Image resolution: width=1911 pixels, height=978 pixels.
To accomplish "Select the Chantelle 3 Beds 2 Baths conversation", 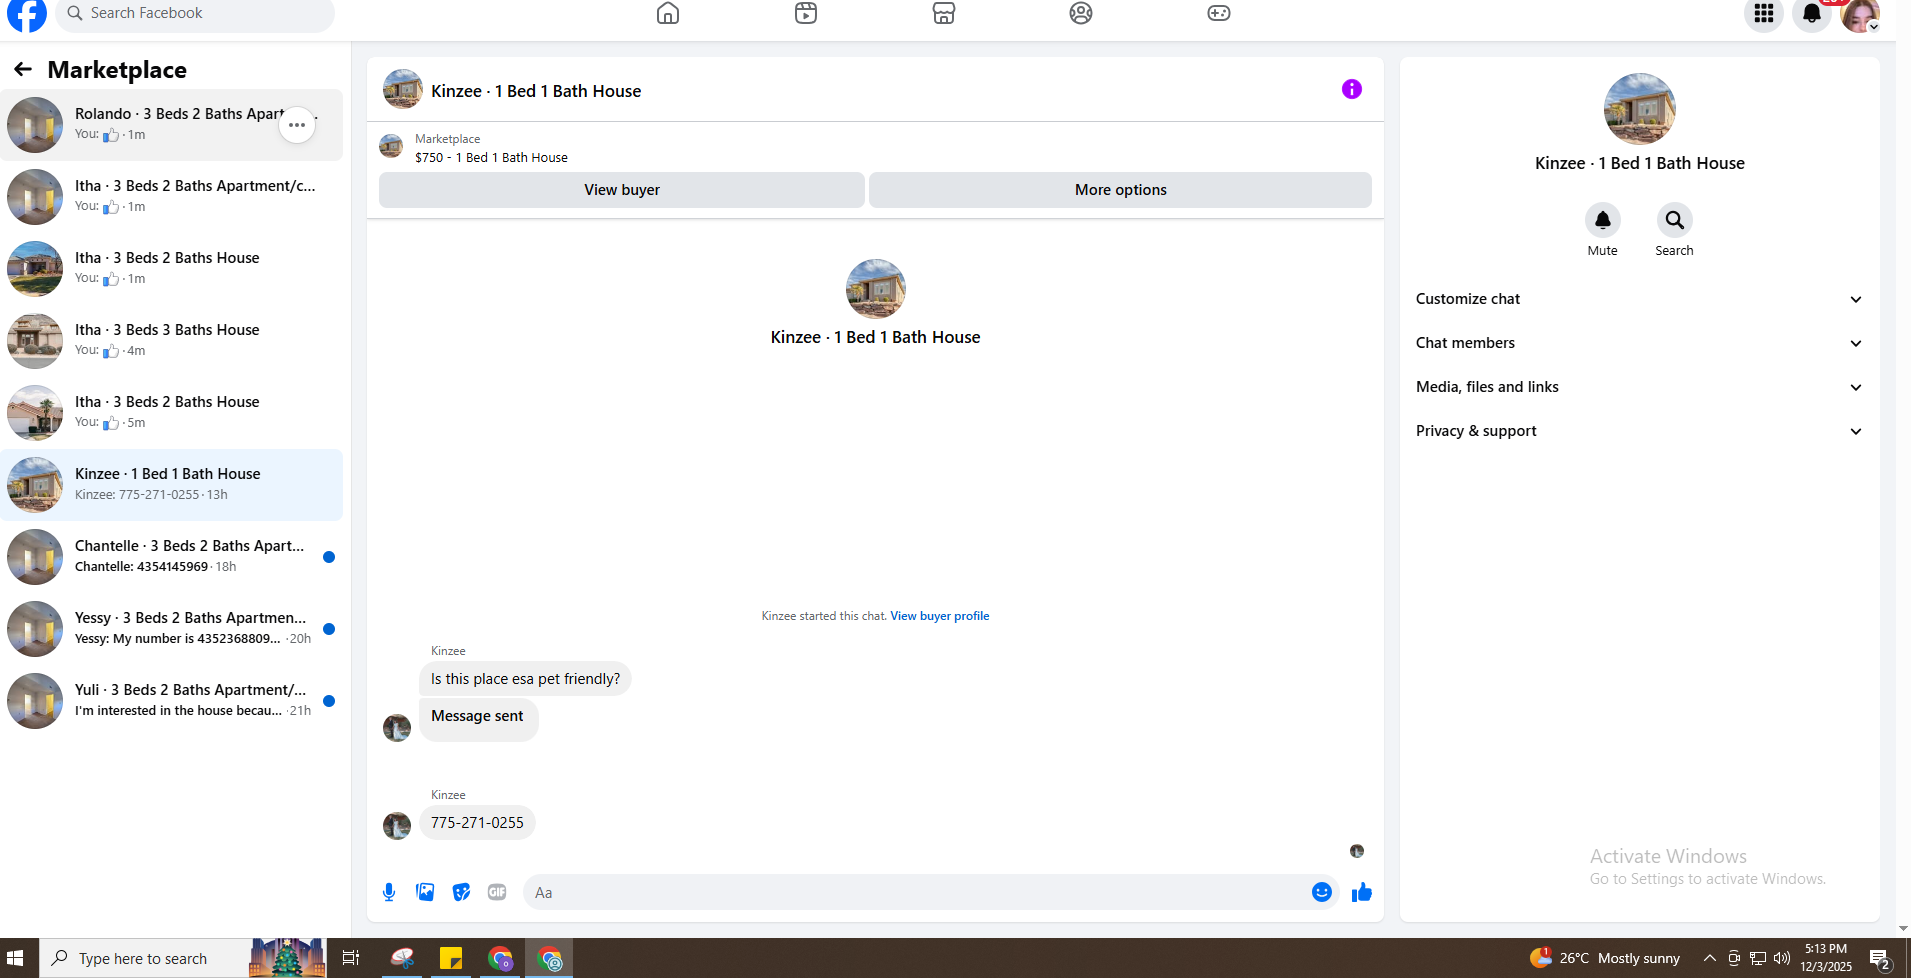I will (171, 557).
